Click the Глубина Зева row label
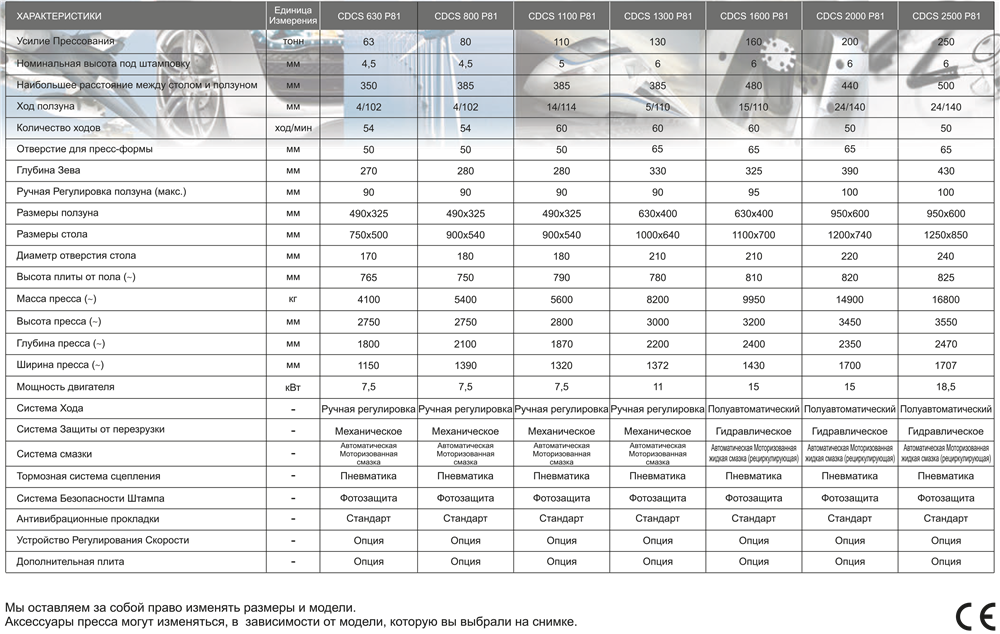This screenshot has width=1000, height=634. pyautogui.click(x=48, y=170)
